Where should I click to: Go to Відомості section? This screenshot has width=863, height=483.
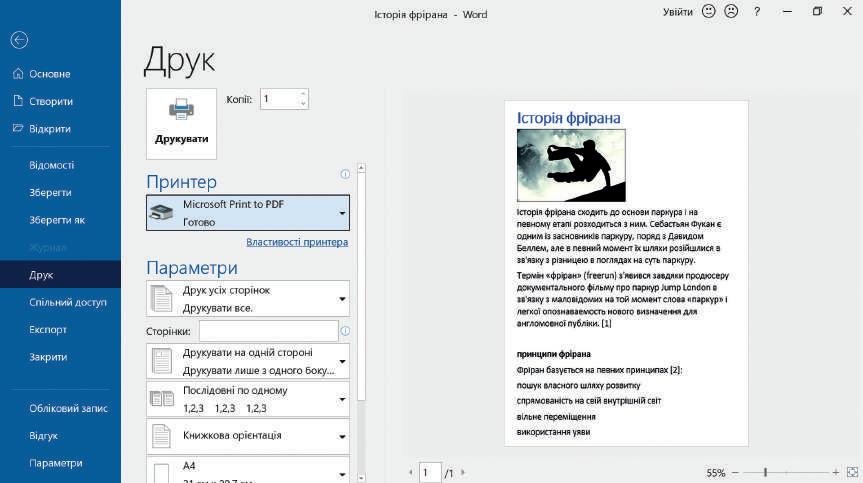(52, 165)
